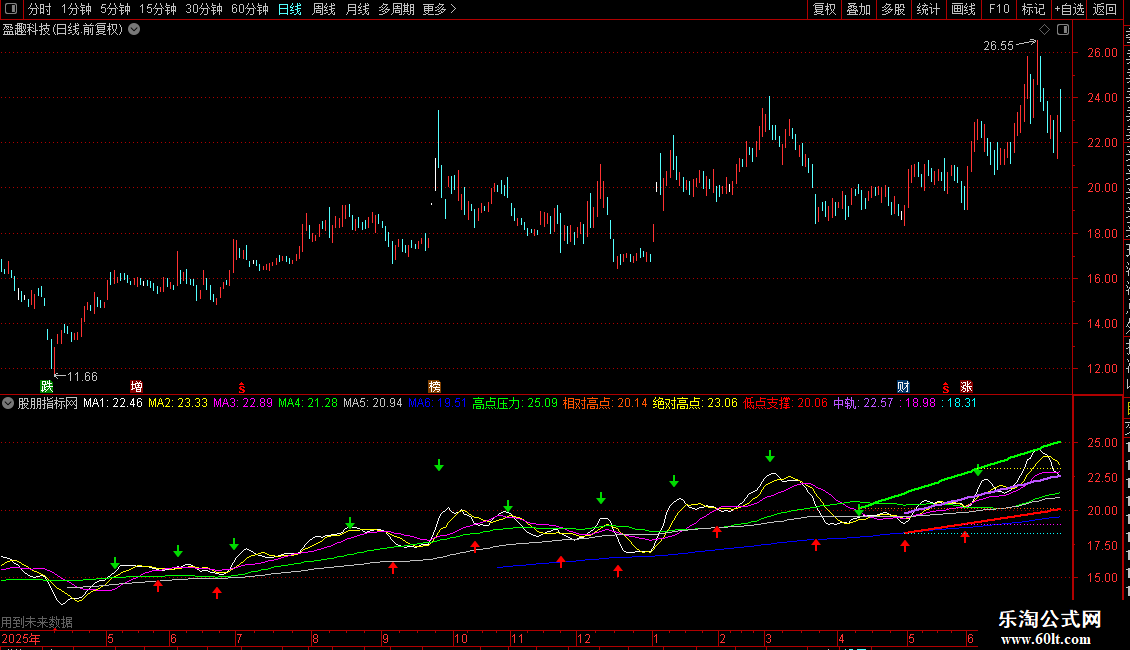Open the 多股 multi-stock view
Viewport: 1130px width, 650px height.
click(x=894, y=9)
